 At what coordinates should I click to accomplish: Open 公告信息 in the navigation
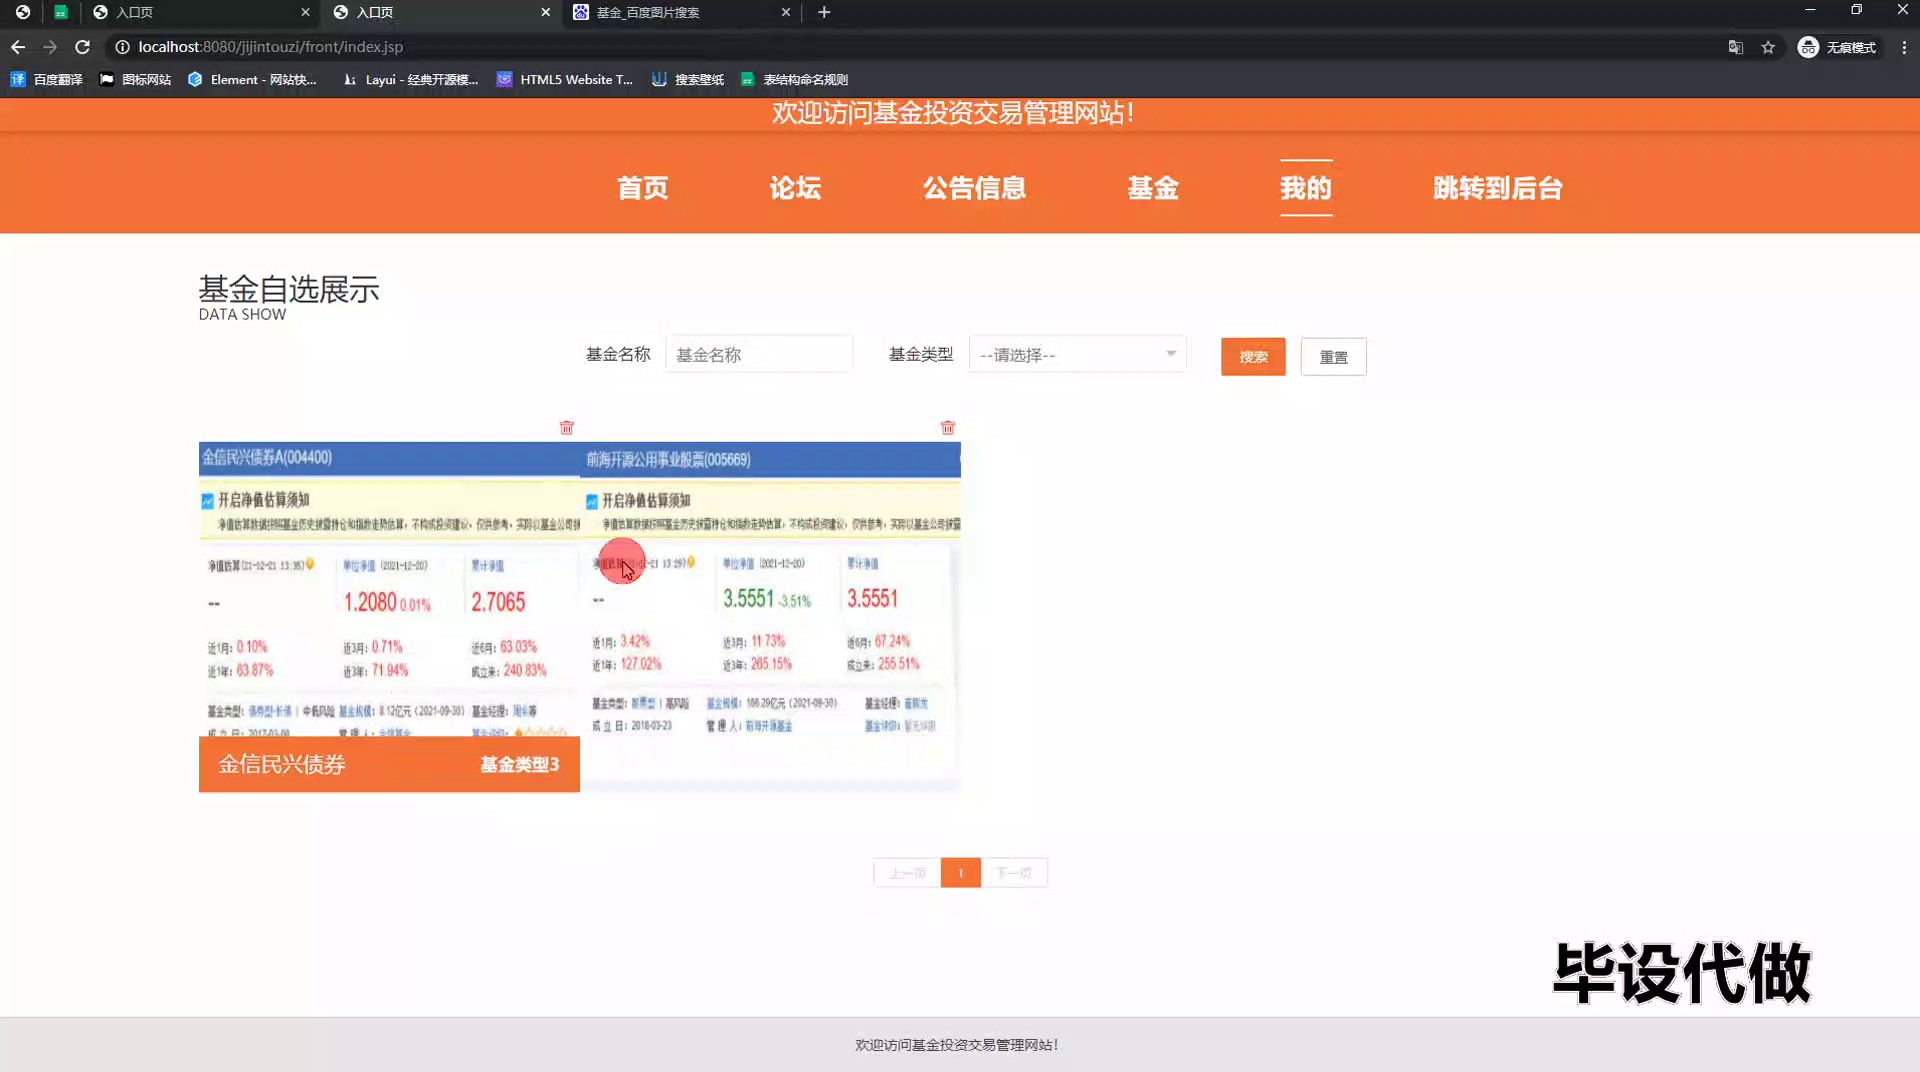(x=974, y=188)
